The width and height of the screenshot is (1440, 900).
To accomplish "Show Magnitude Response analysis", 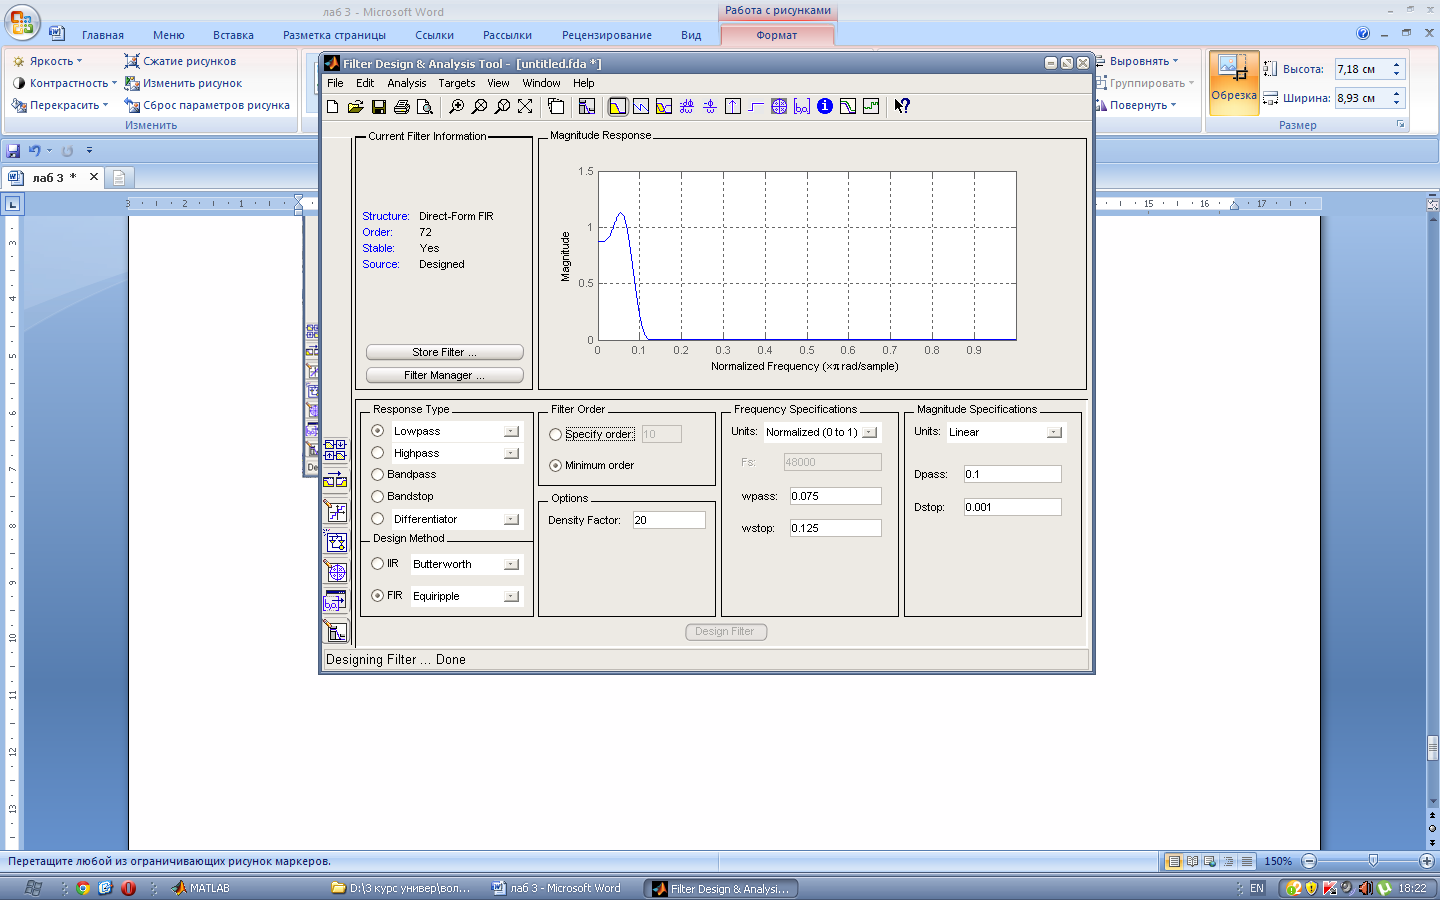I will click(x=618, y=106).
